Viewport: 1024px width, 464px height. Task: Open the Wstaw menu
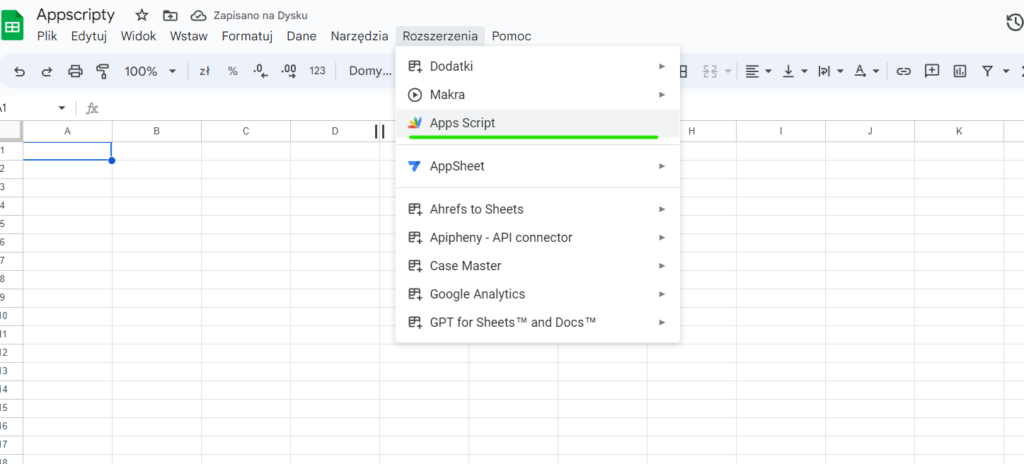coord(189,37)
